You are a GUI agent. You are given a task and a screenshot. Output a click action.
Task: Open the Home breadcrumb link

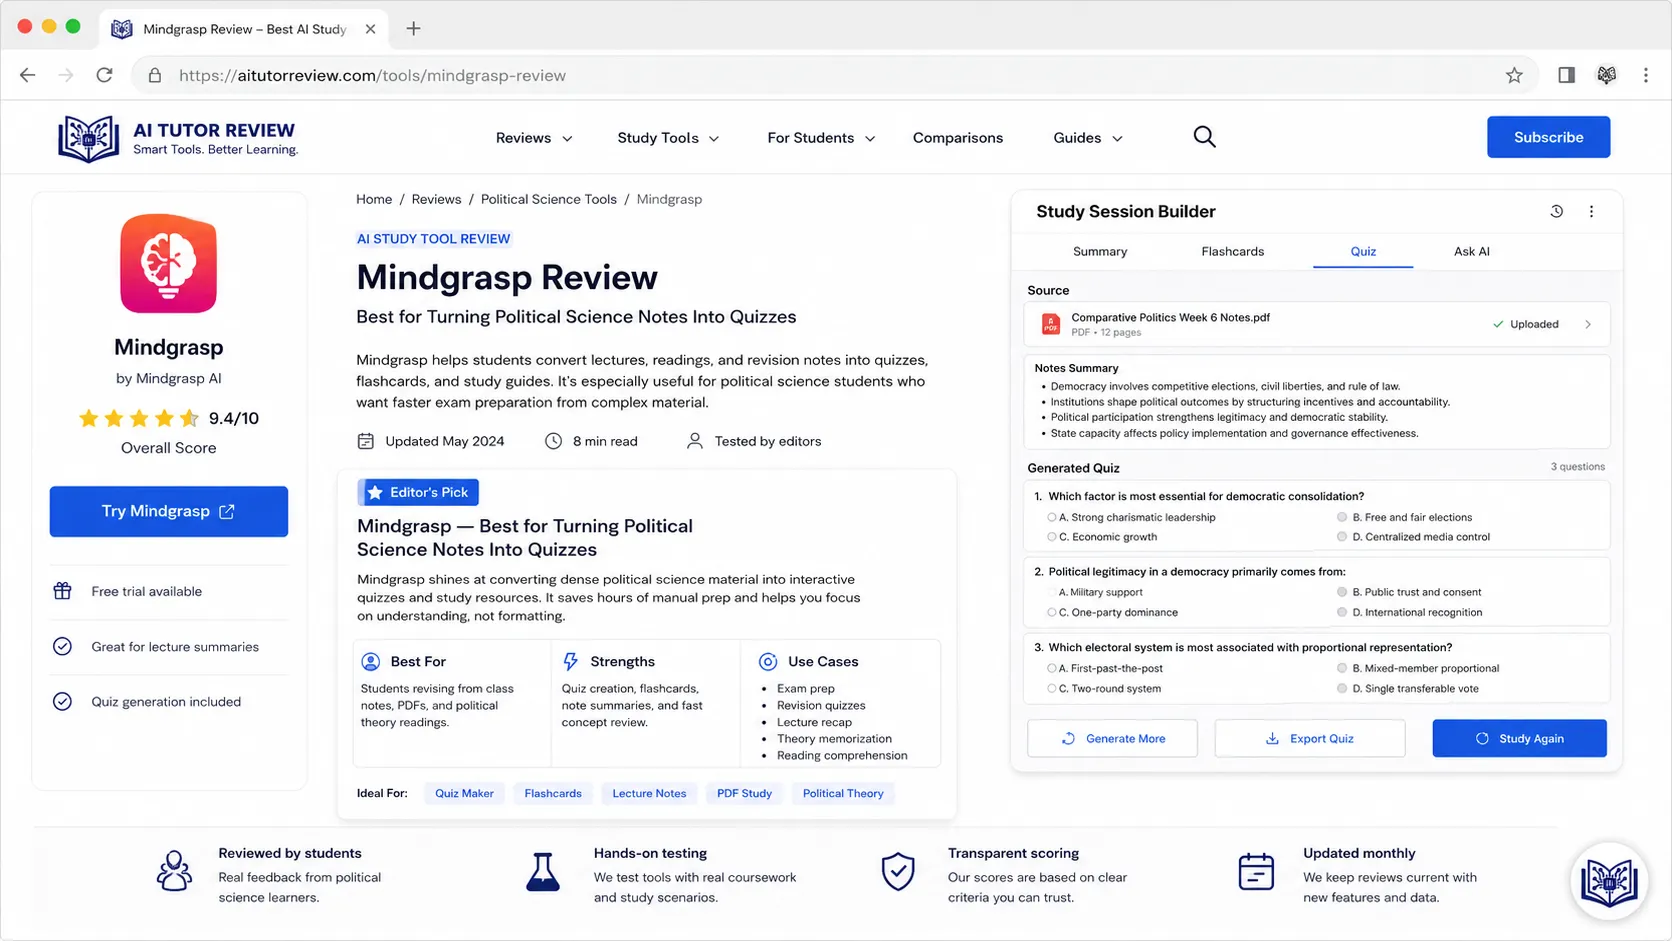374,199
